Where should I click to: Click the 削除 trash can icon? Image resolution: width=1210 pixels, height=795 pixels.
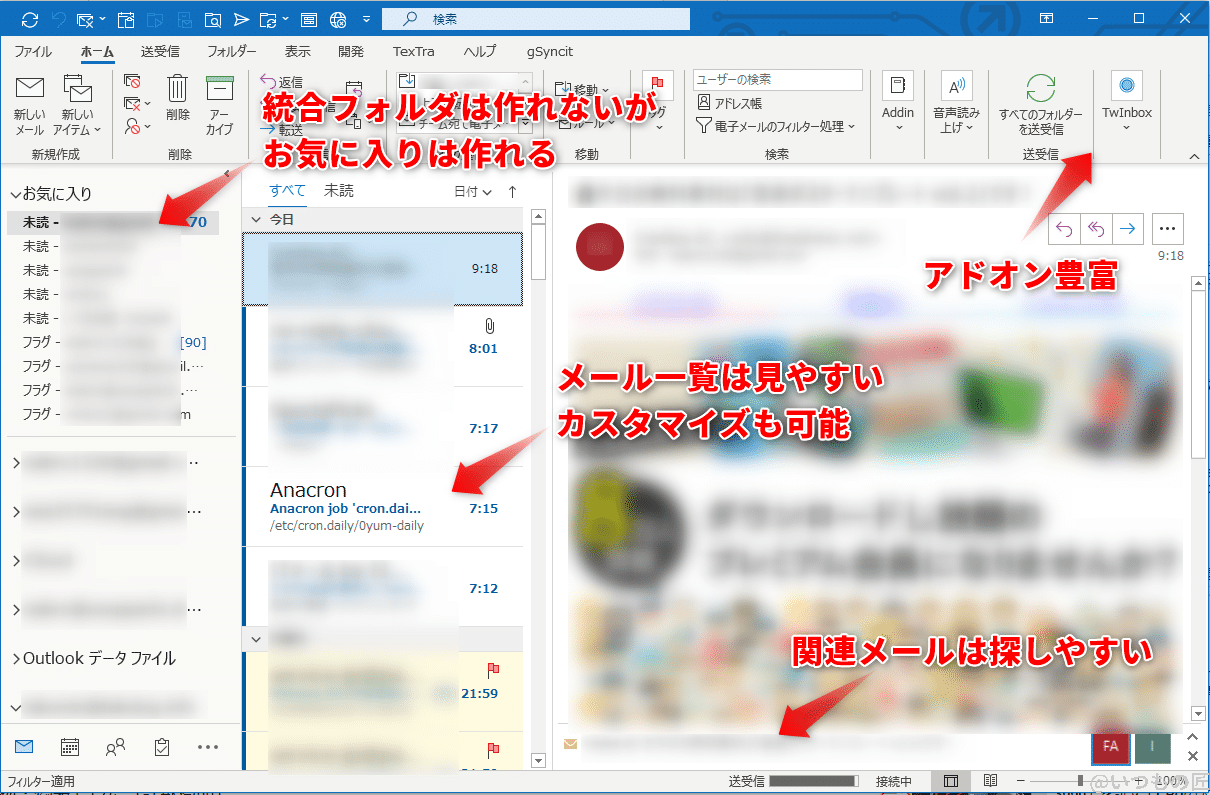point(178,97)
